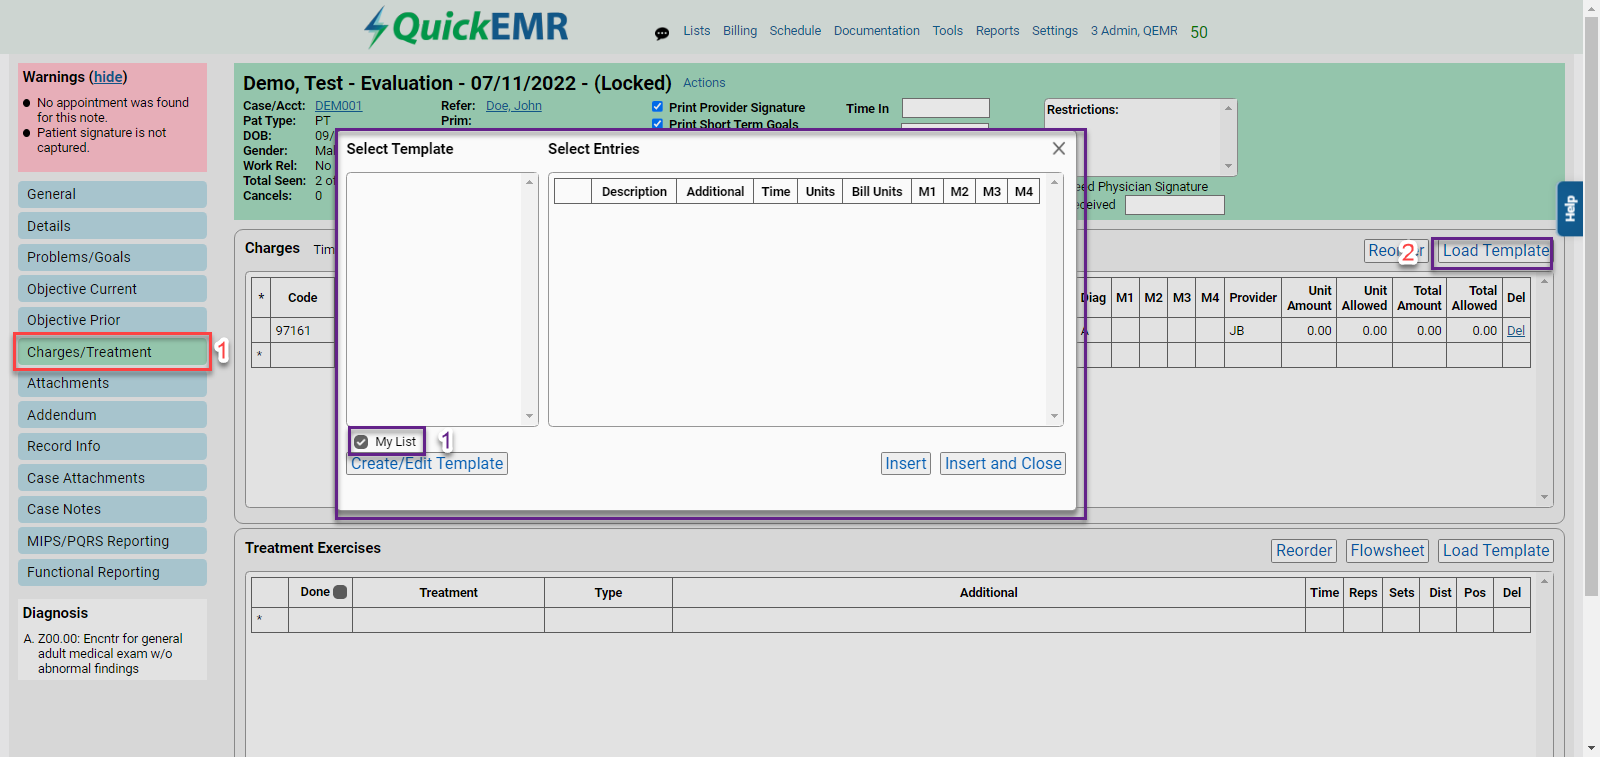Open the Details section
This screenshot has height=757, width=1600.
click(112, 226)
